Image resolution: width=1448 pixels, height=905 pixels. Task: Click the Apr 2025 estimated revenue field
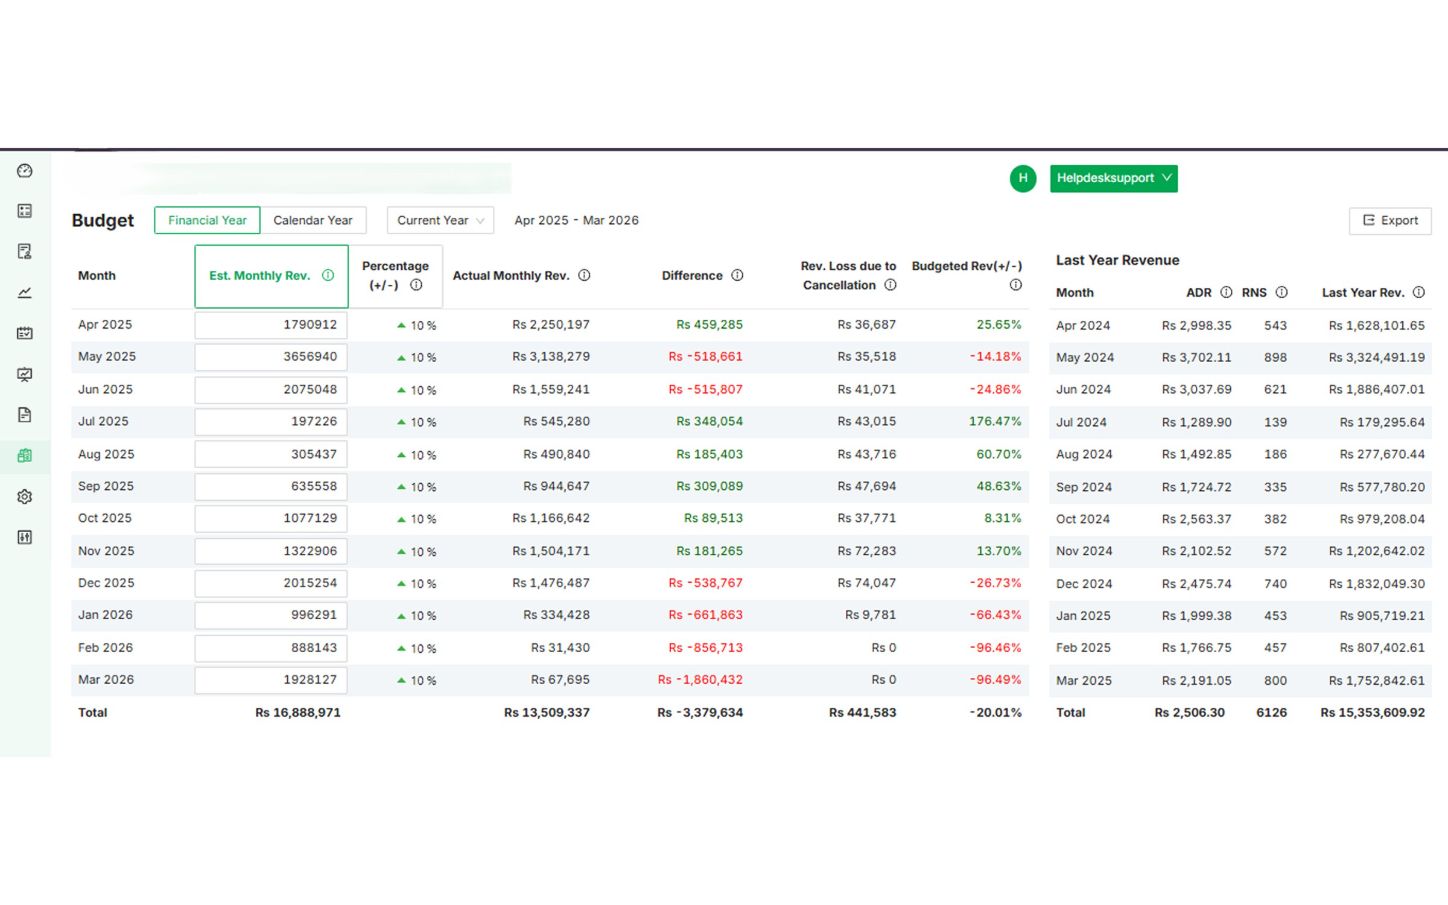click(x=271, y=325)
